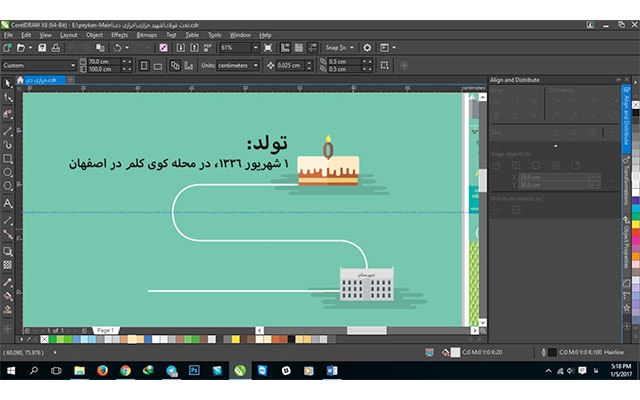Click the Undo arrow icon
The height and width of the screenshot is (400, 640).
[117, 48]
